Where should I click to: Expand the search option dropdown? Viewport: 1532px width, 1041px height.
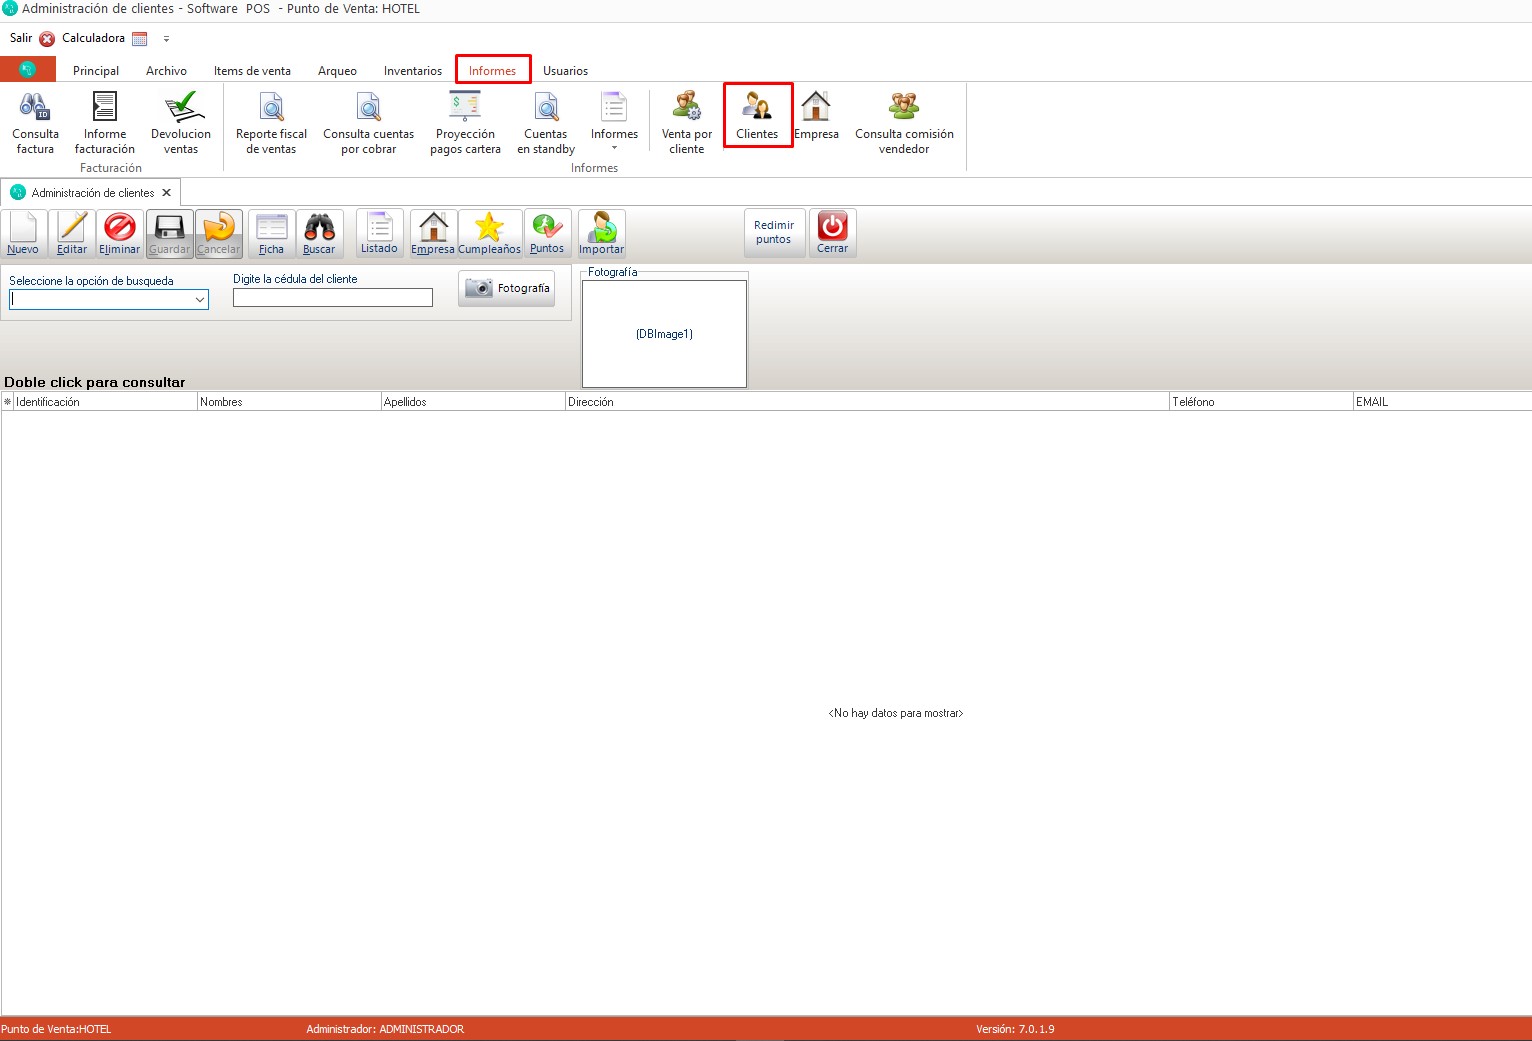pyautogui.click(x=200, y=300)
